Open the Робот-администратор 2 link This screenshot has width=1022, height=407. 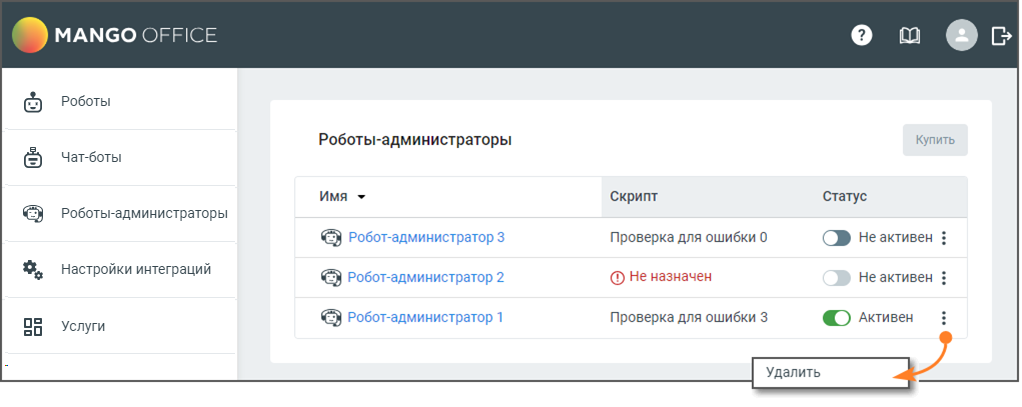point(426,277)
